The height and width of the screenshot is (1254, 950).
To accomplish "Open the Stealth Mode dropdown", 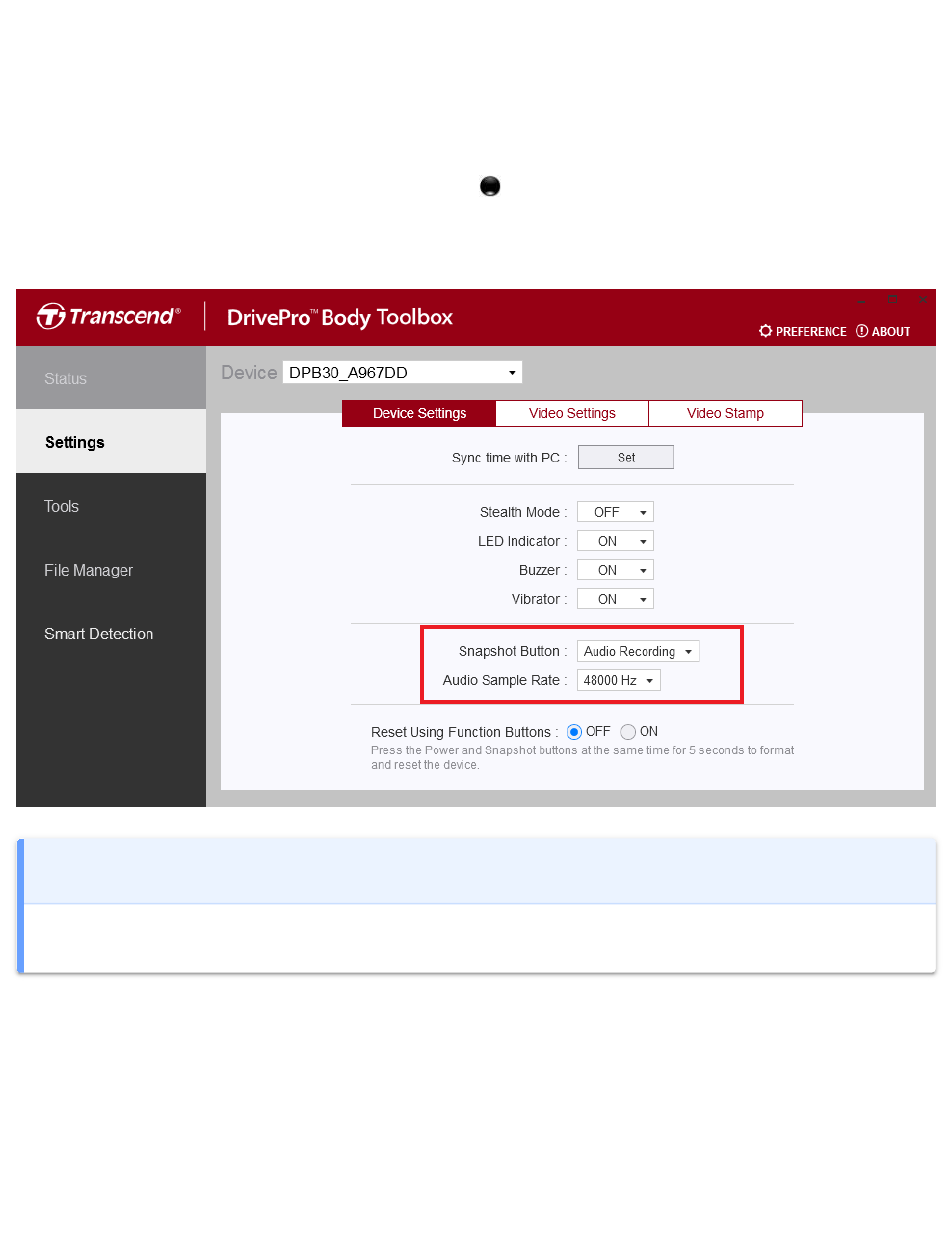I will pos(615,512).
